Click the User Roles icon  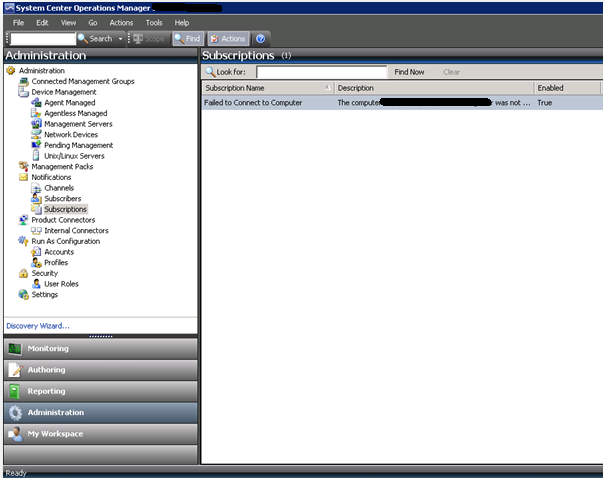click(36, 284)
